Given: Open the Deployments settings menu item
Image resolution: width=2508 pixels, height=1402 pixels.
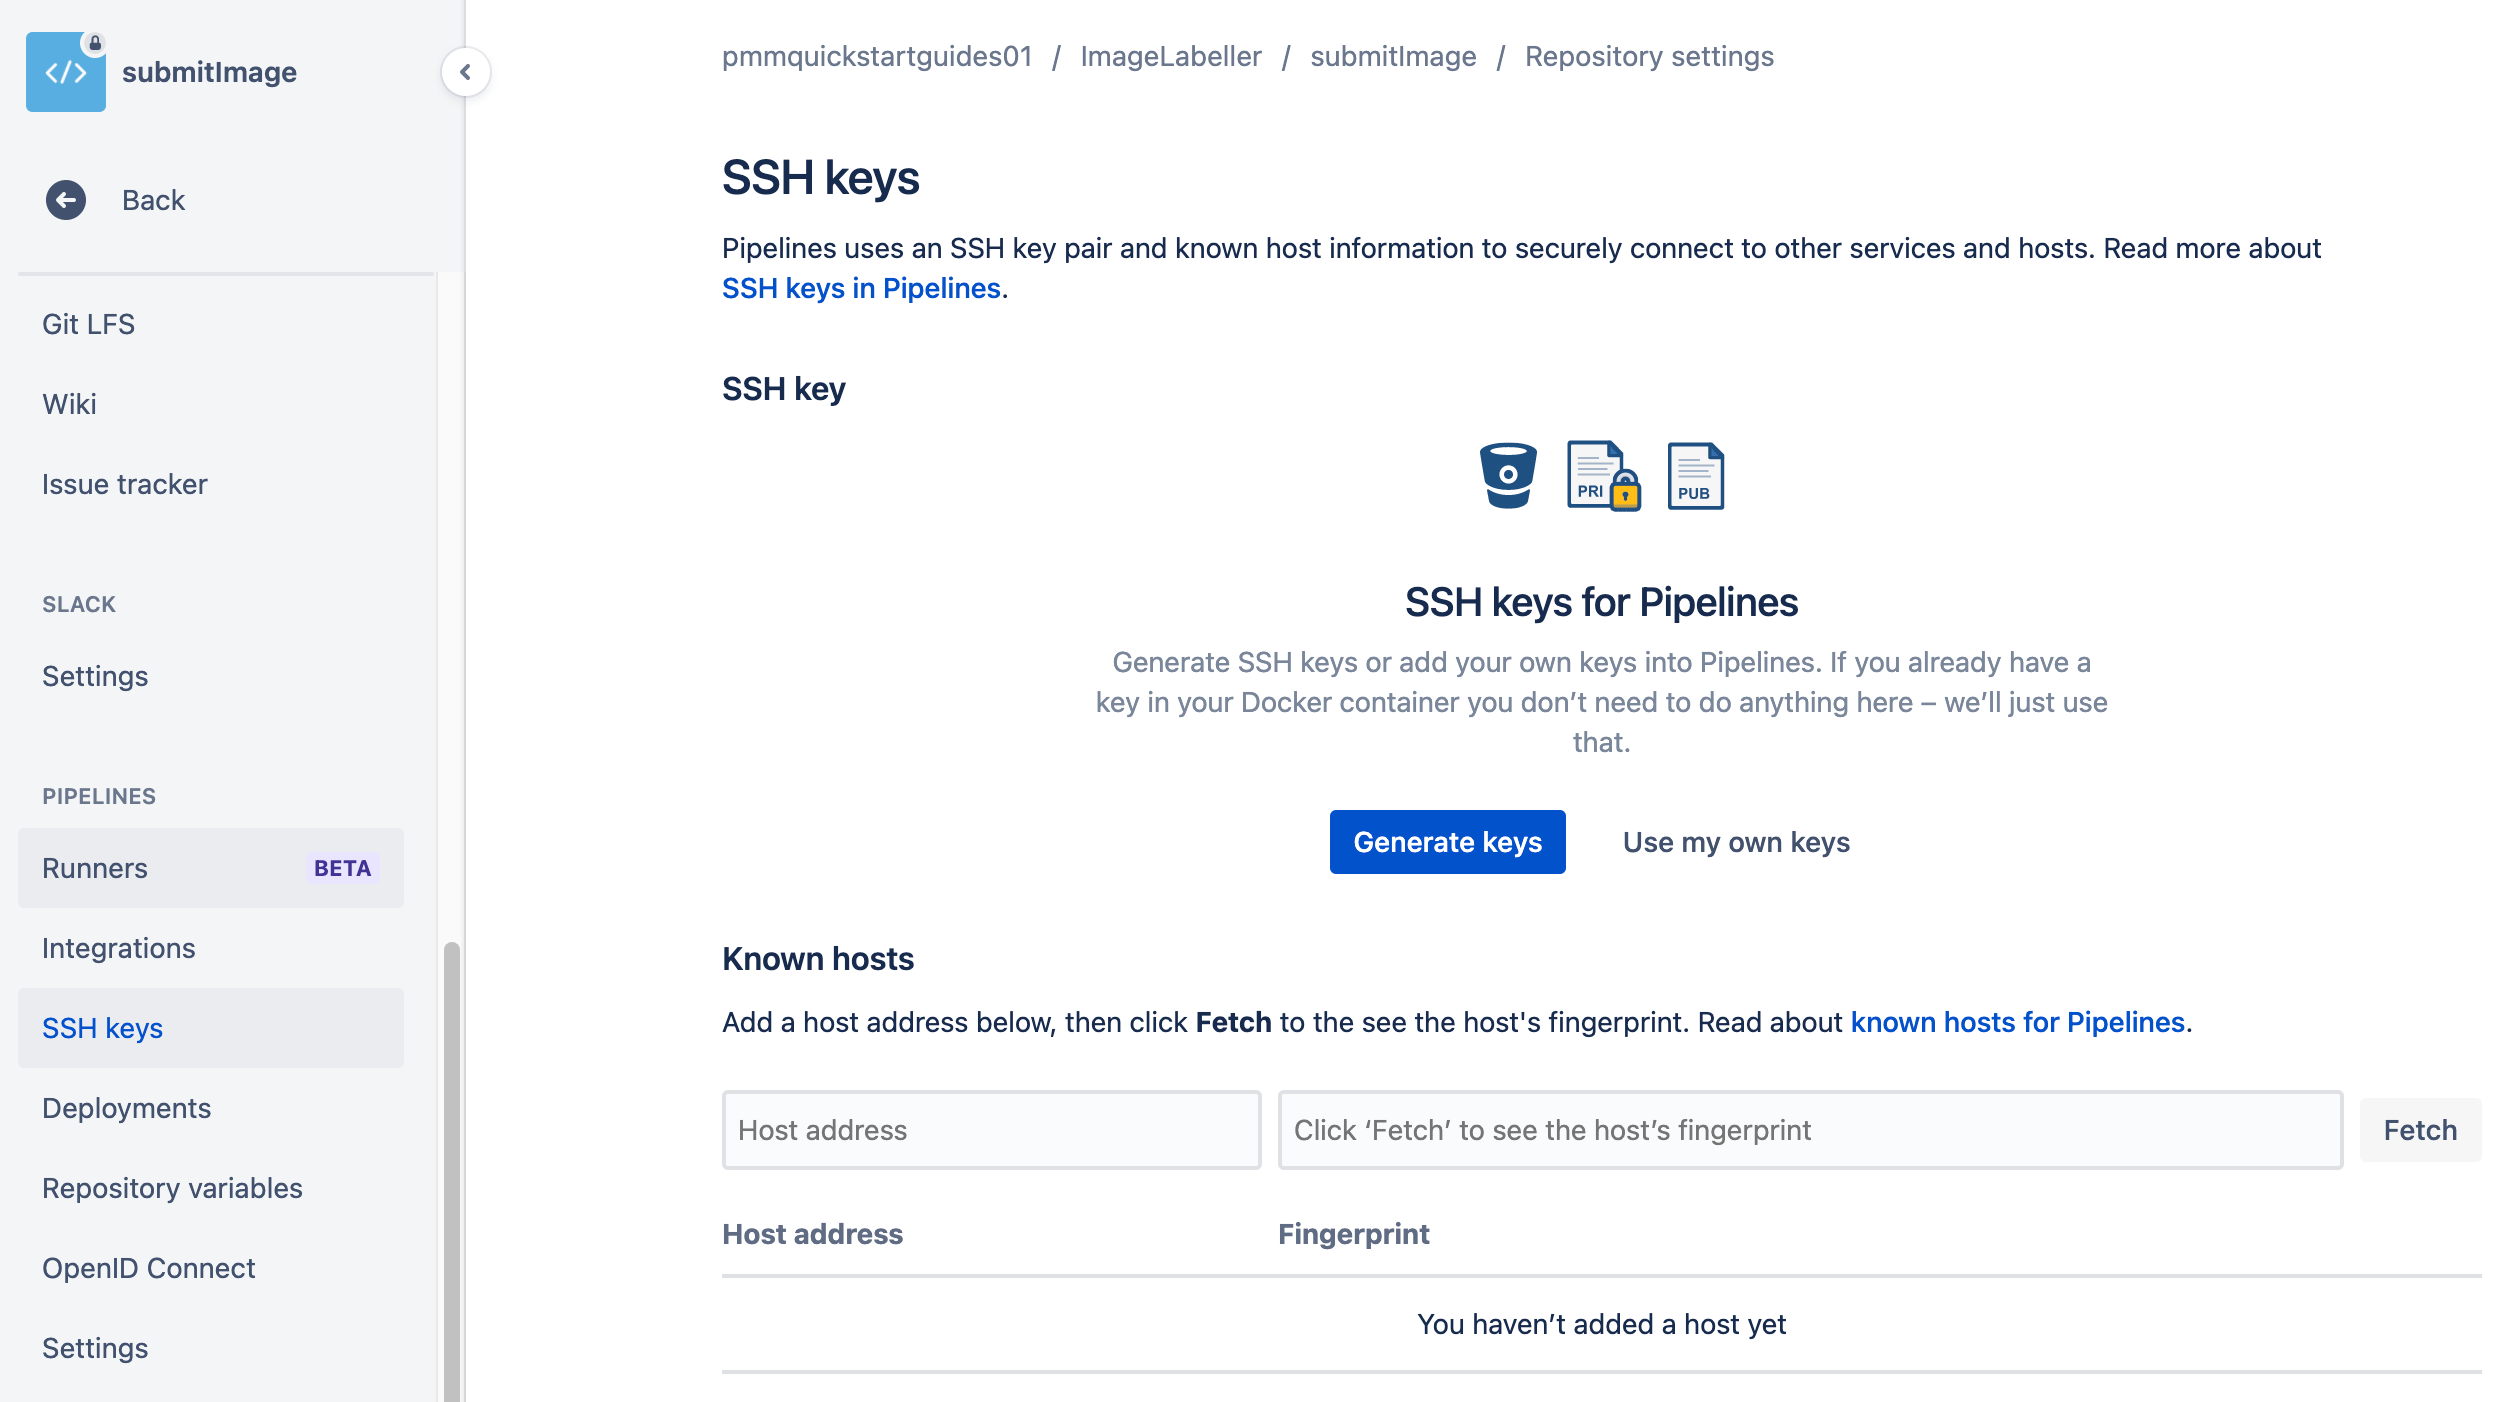Looking at the screenshot, I should point(126,1107).
